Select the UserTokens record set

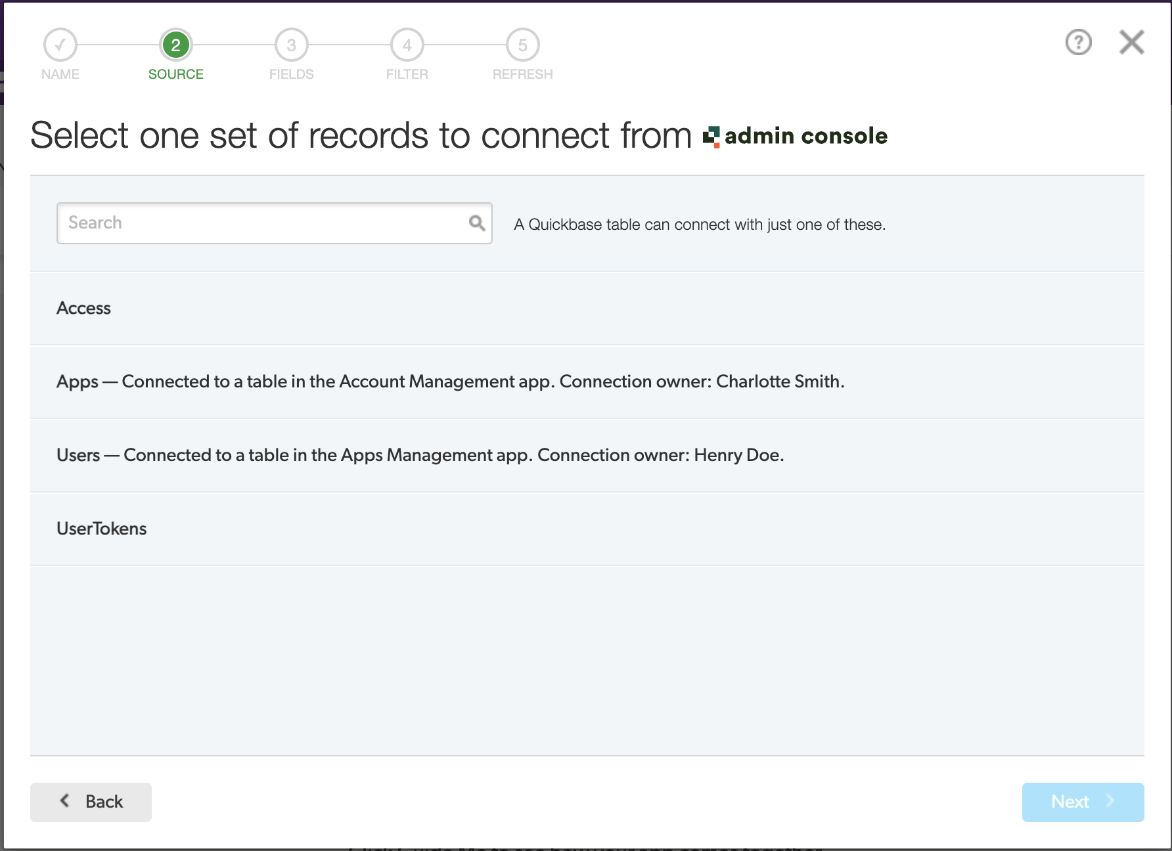[x=587, y=529]
